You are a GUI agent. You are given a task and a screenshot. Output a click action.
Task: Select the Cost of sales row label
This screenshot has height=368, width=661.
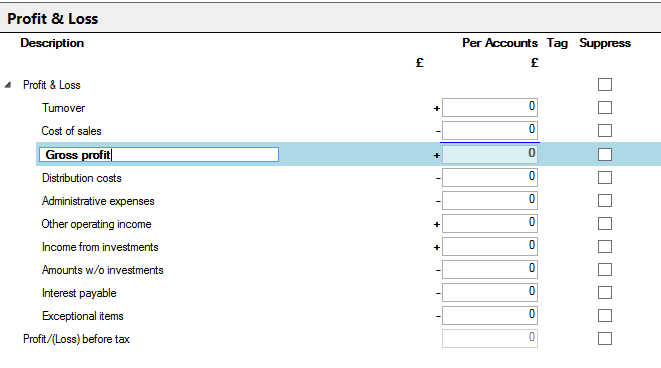pyautogui.click(x=71, y=131)
